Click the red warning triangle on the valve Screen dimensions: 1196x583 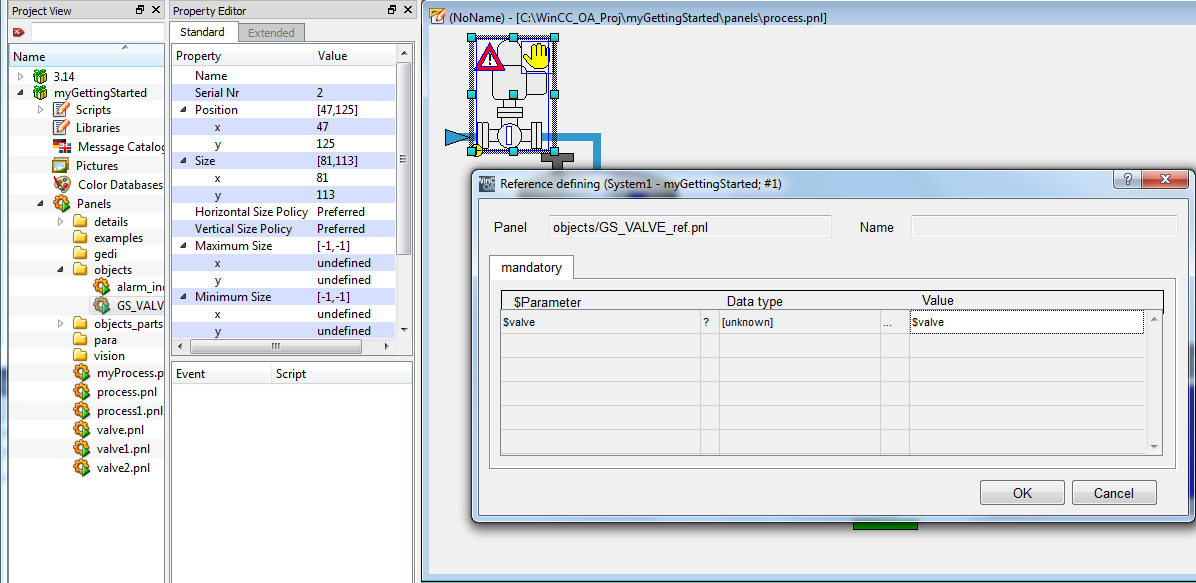click(x=489, y=58)
